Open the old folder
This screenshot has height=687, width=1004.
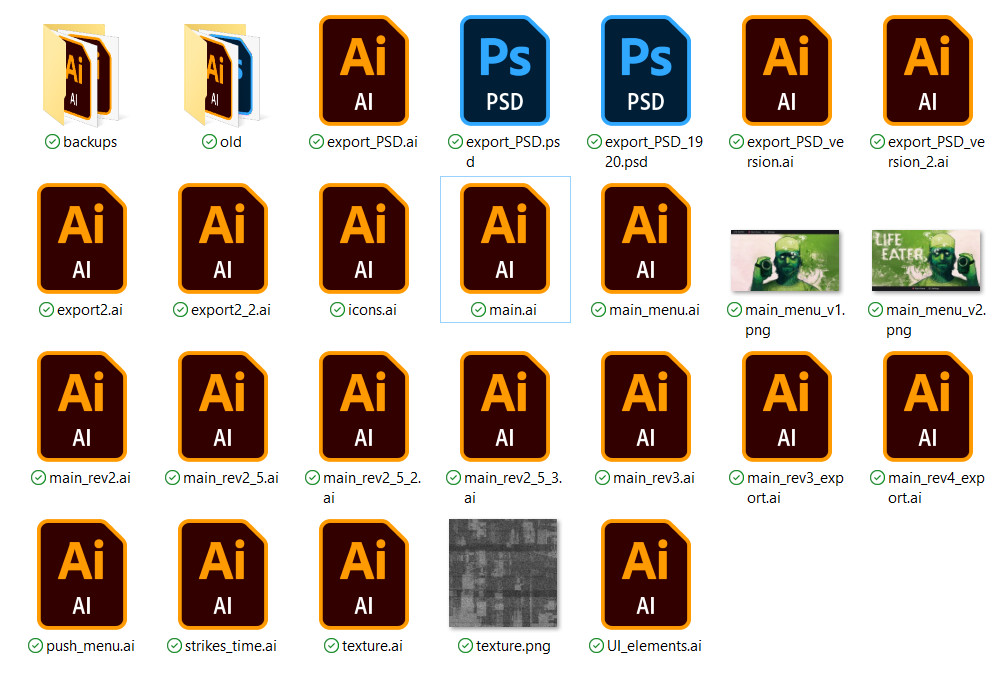223,70
